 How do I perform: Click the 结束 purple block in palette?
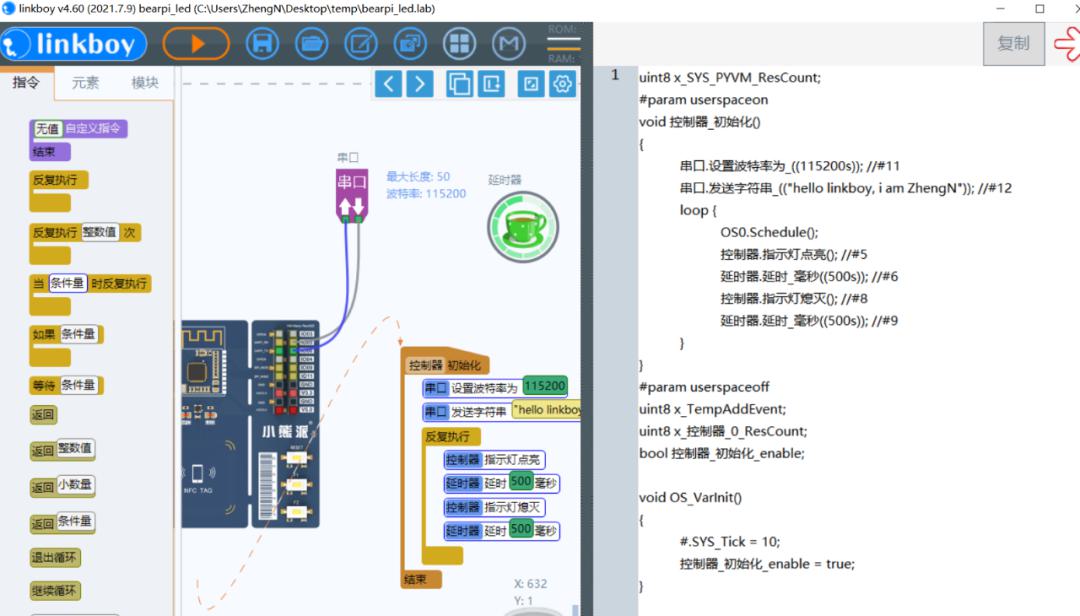tap(50, 152)
